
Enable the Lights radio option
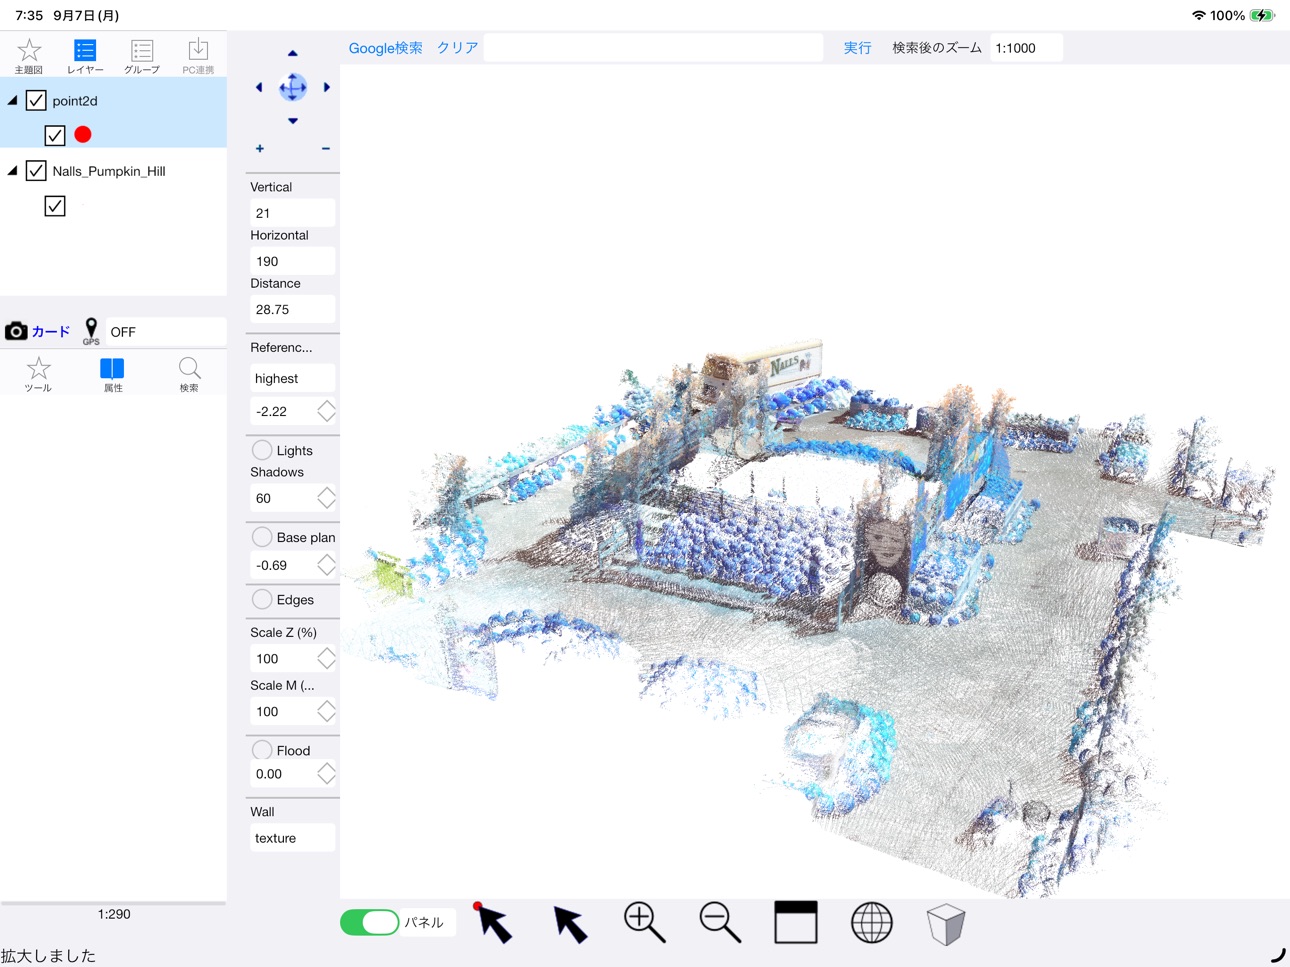pyautogui.click(x=262, y=450)
